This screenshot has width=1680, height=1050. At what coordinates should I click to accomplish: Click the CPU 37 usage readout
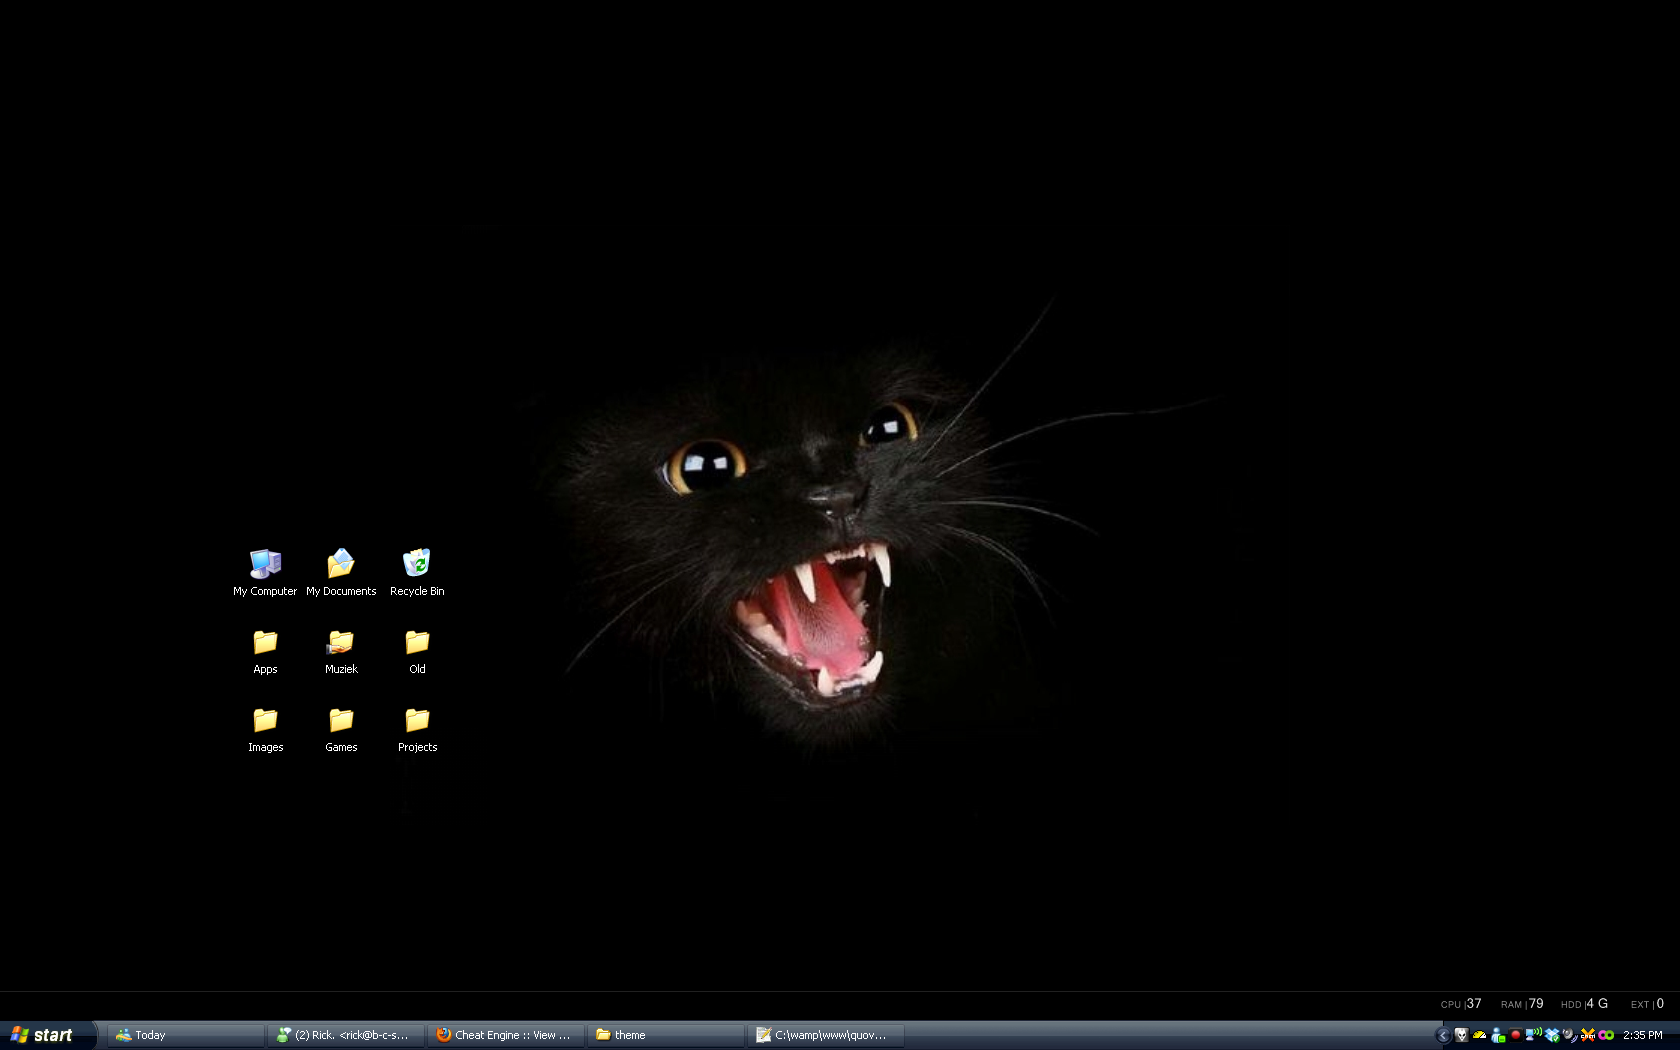[x=1461, y=1004]
